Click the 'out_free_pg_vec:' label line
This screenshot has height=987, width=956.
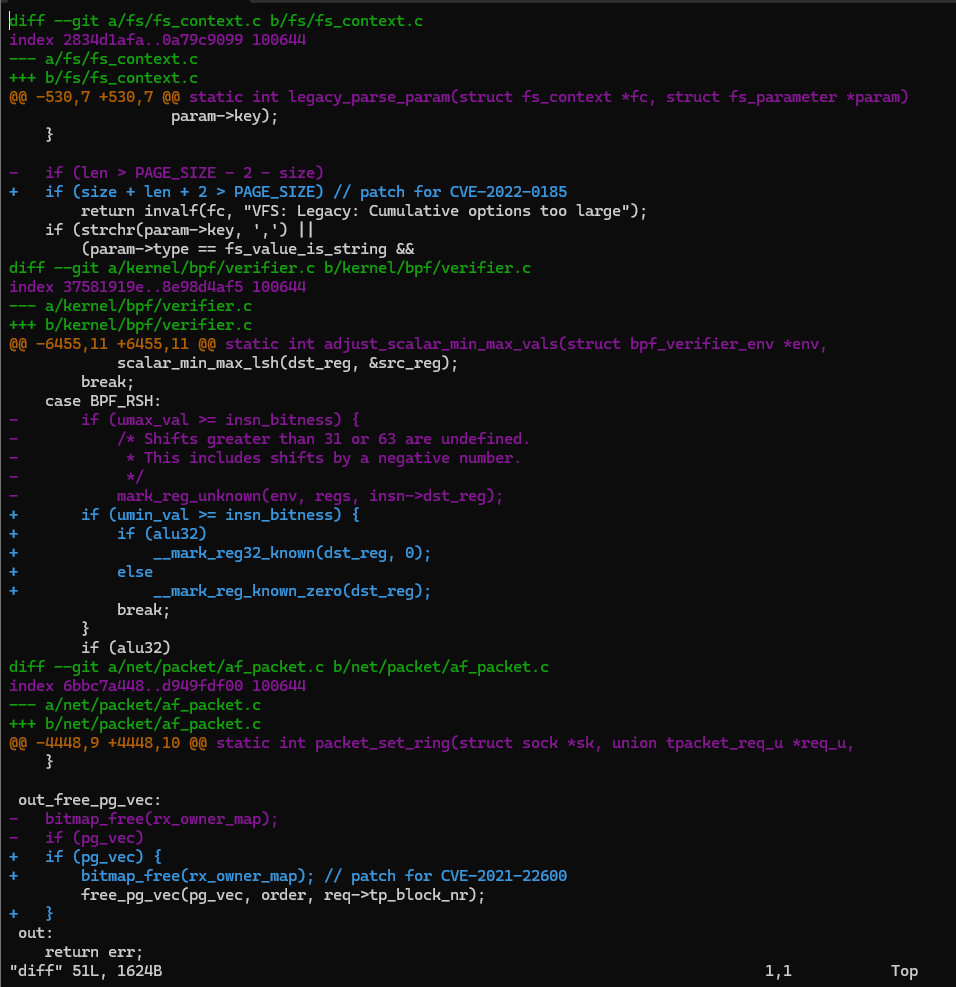89,799
